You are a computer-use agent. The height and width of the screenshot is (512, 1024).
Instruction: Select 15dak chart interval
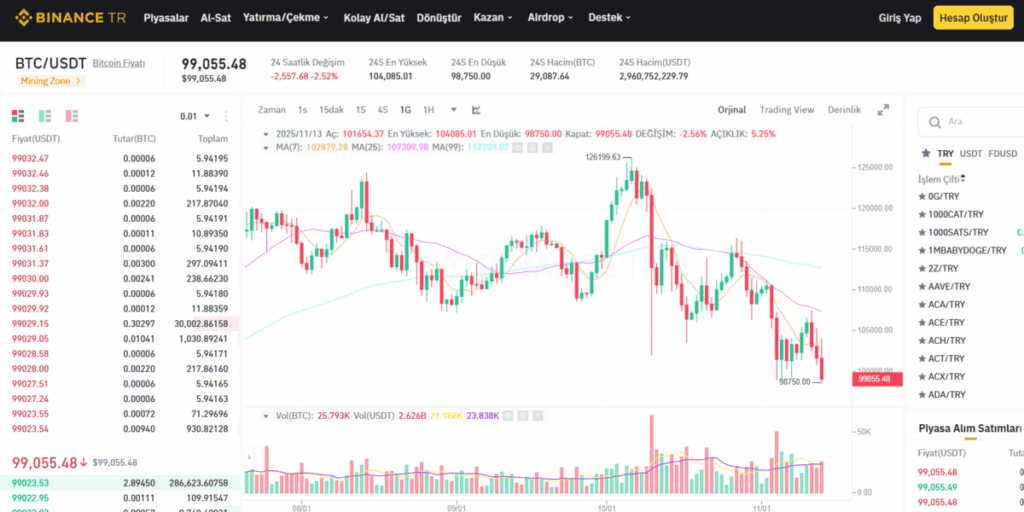(x=331, y=110)
